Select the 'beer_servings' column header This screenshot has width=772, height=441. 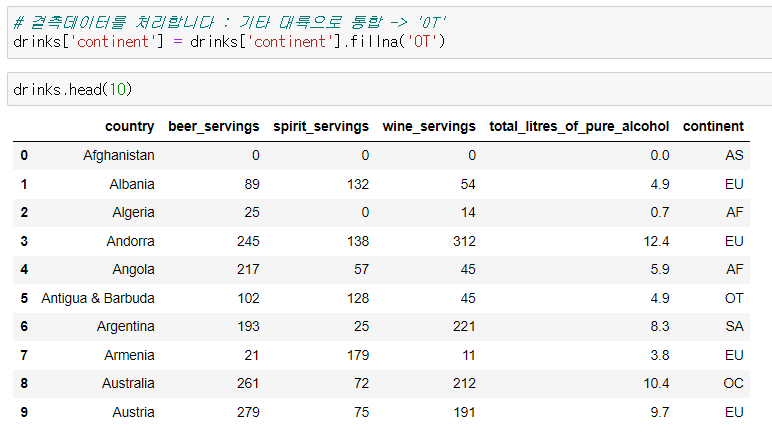pos(214,126)
